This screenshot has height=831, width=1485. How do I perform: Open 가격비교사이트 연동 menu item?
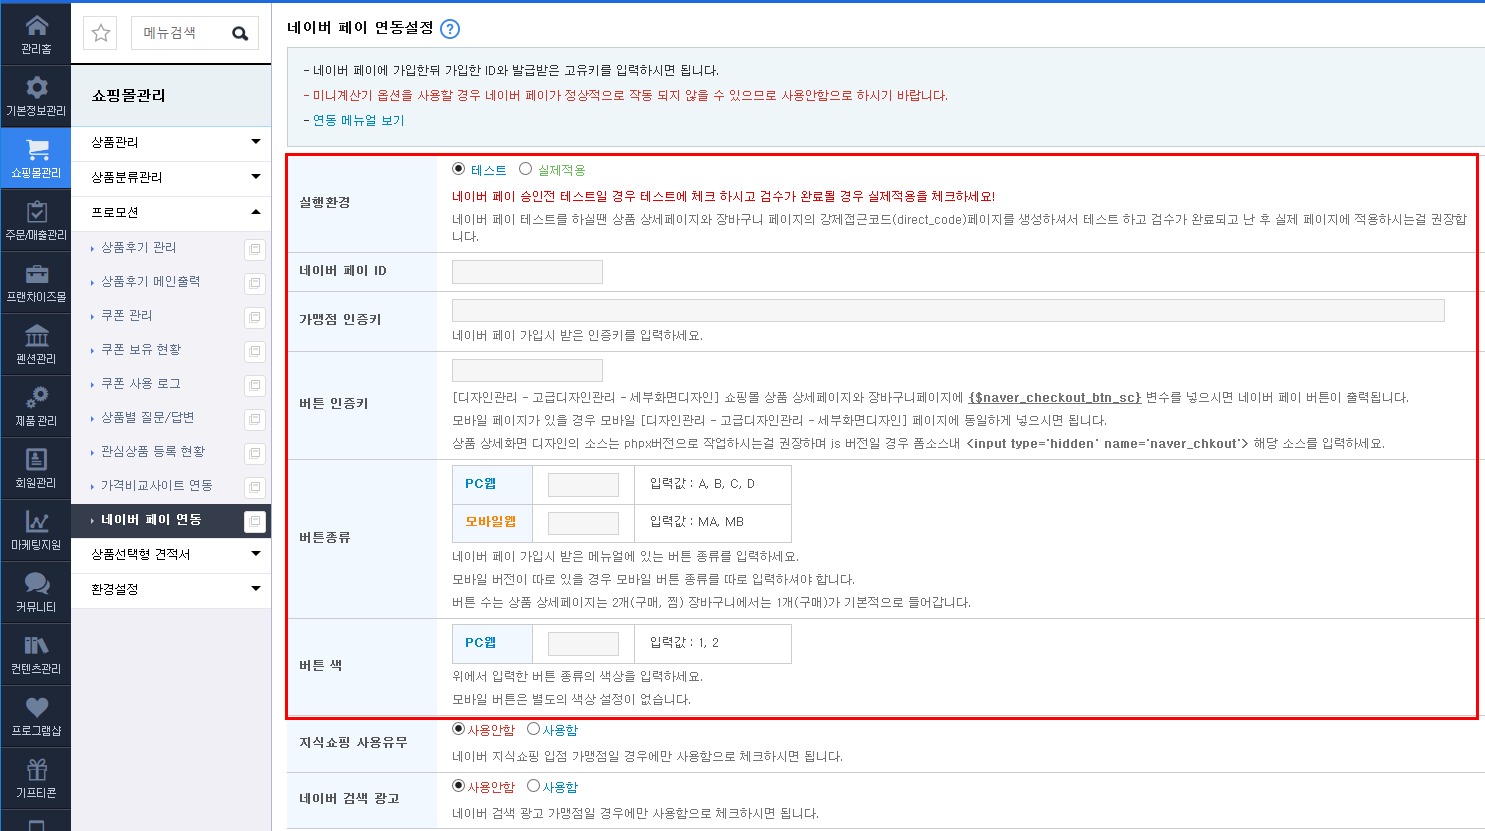(156, 485)
